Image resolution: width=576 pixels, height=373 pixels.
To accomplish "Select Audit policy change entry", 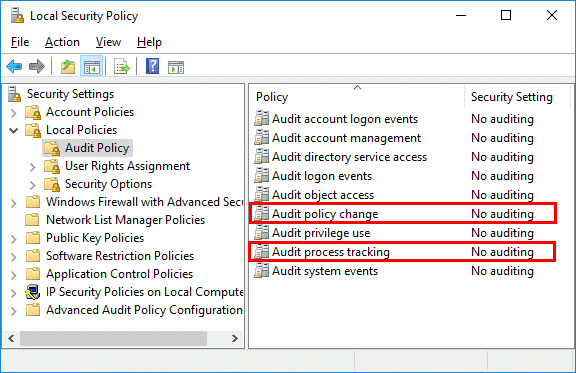I will pos(403,214).
